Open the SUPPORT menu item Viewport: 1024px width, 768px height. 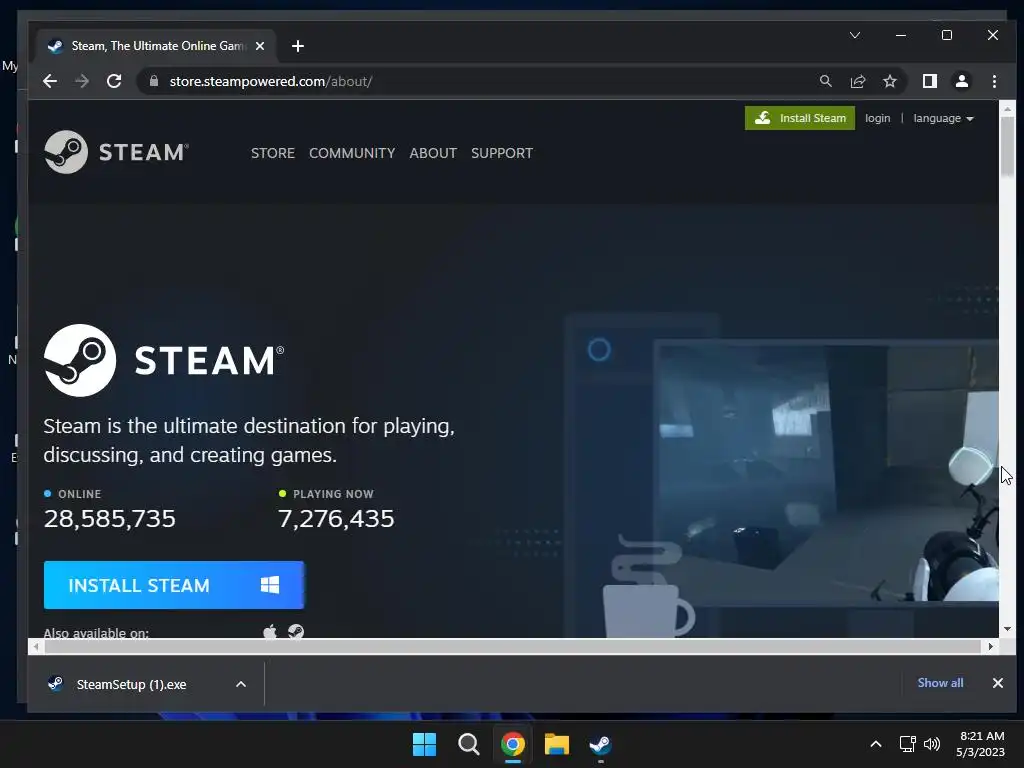point(502,153)
